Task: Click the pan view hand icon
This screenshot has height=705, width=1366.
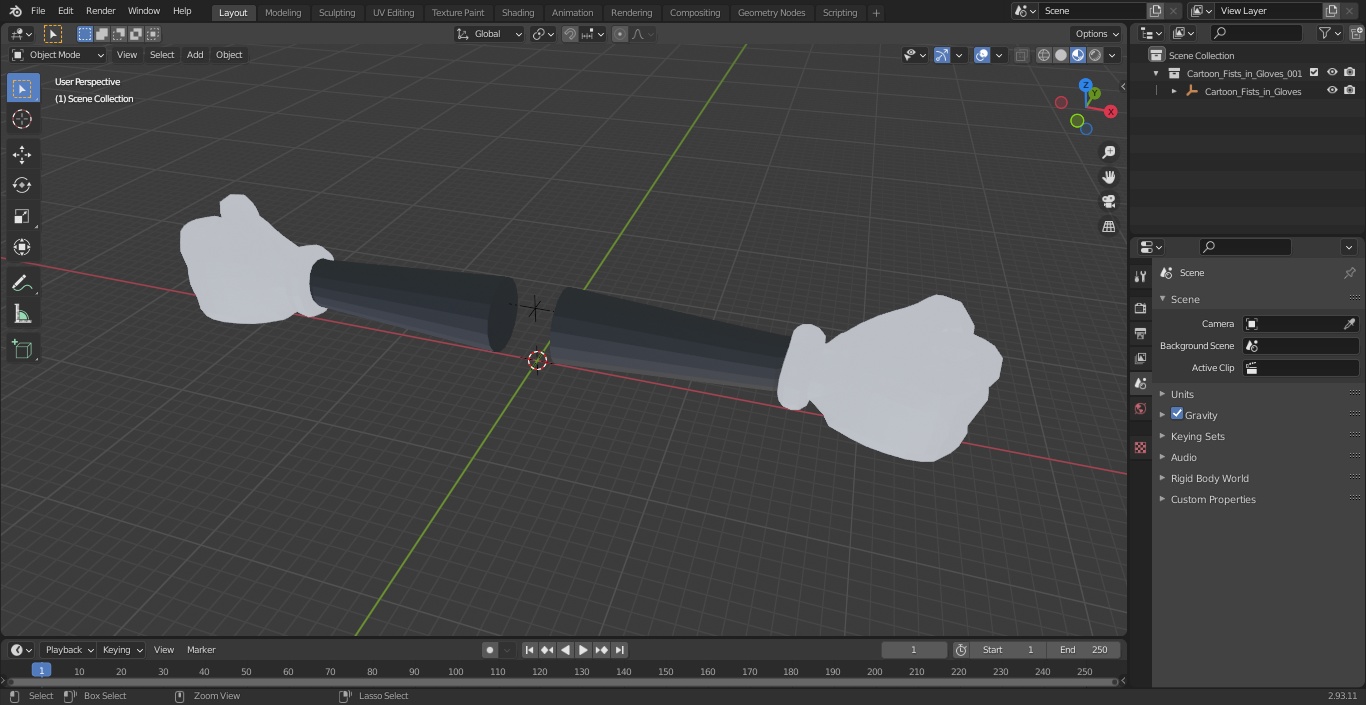Action: [x=1108, y=177]
